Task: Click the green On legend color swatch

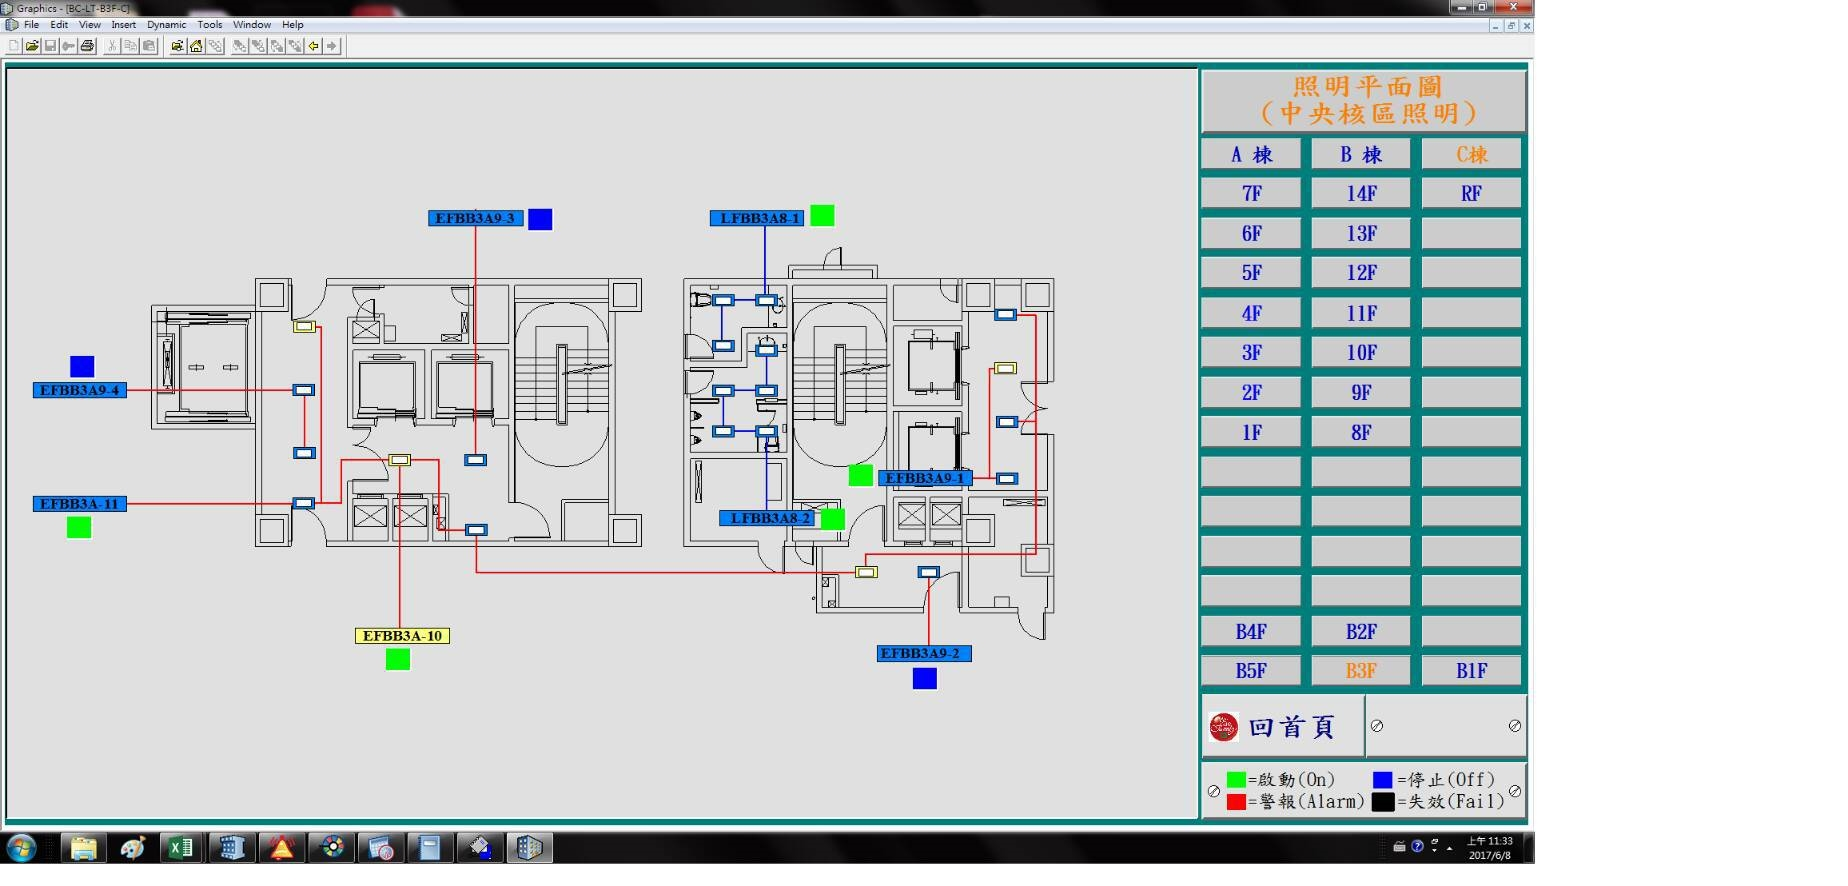Action: (x=1236, y=780)
